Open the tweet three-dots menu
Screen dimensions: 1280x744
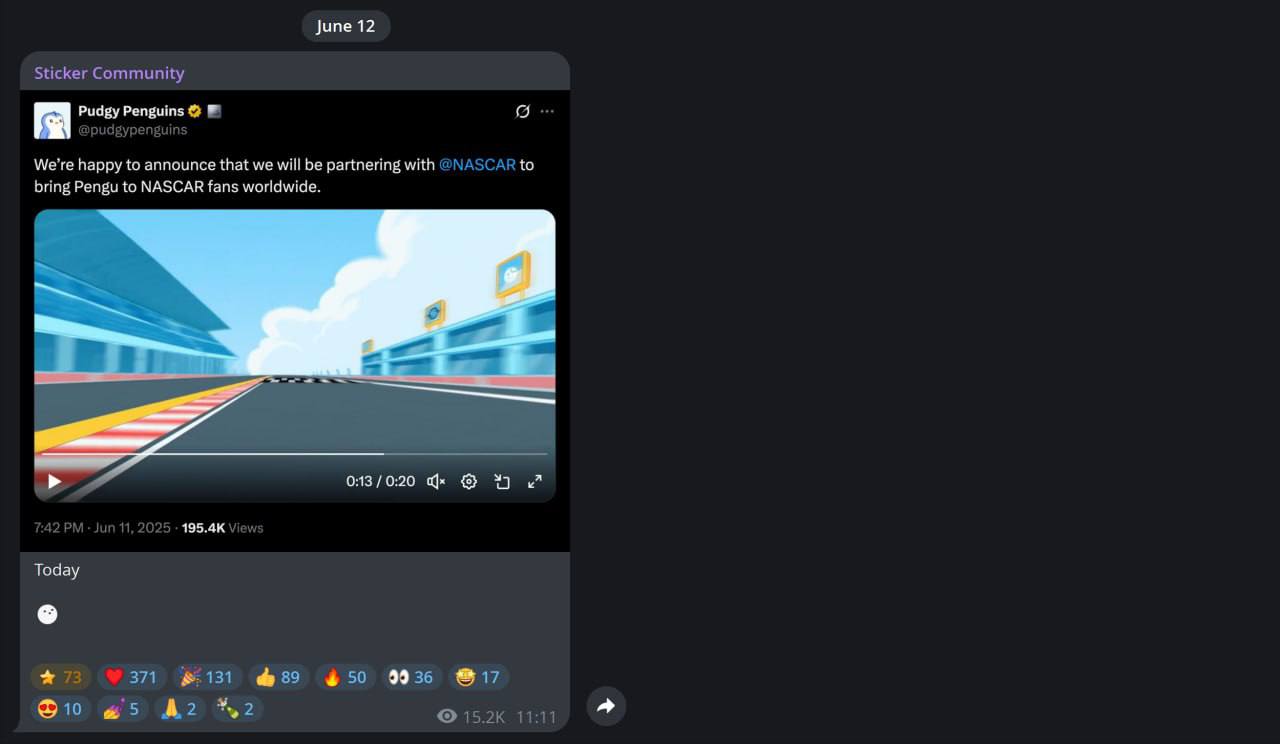[x=547, y=111]
